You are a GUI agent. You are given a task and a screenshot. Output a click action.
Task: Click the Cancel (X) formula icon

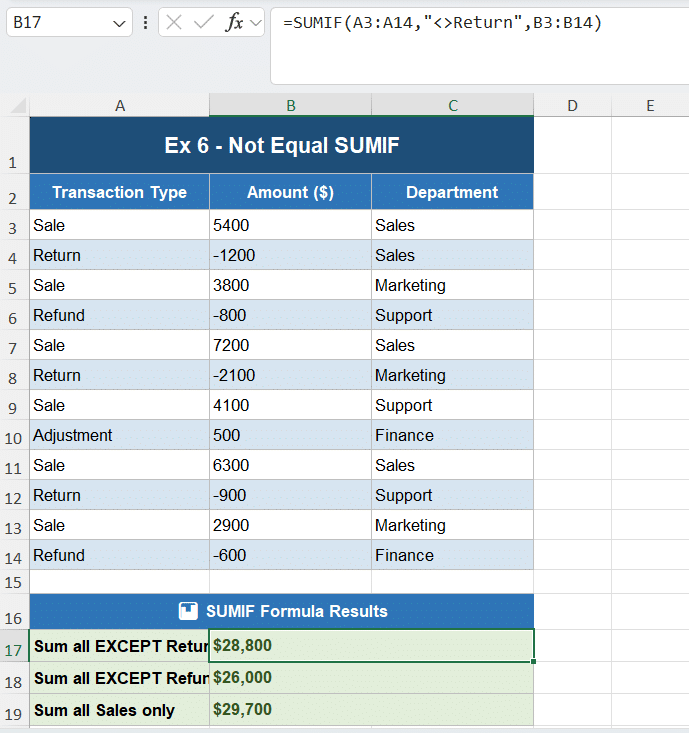[x=174, y=22]
